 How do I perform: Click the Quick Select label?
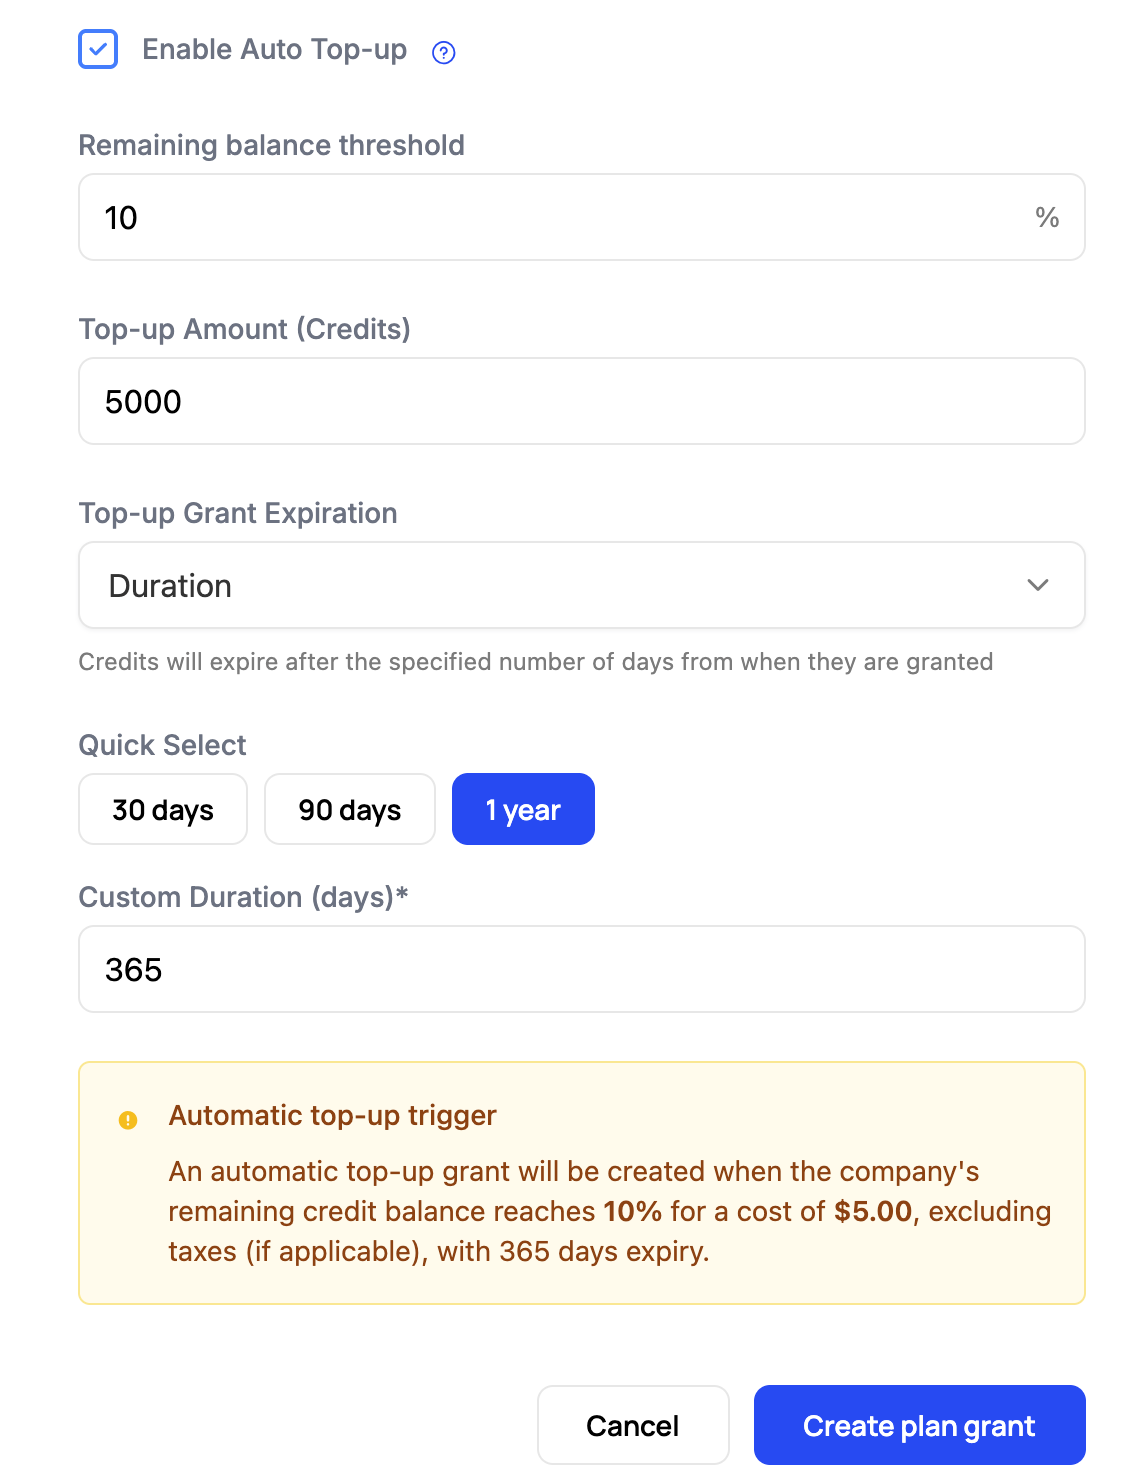pos(162,744)
